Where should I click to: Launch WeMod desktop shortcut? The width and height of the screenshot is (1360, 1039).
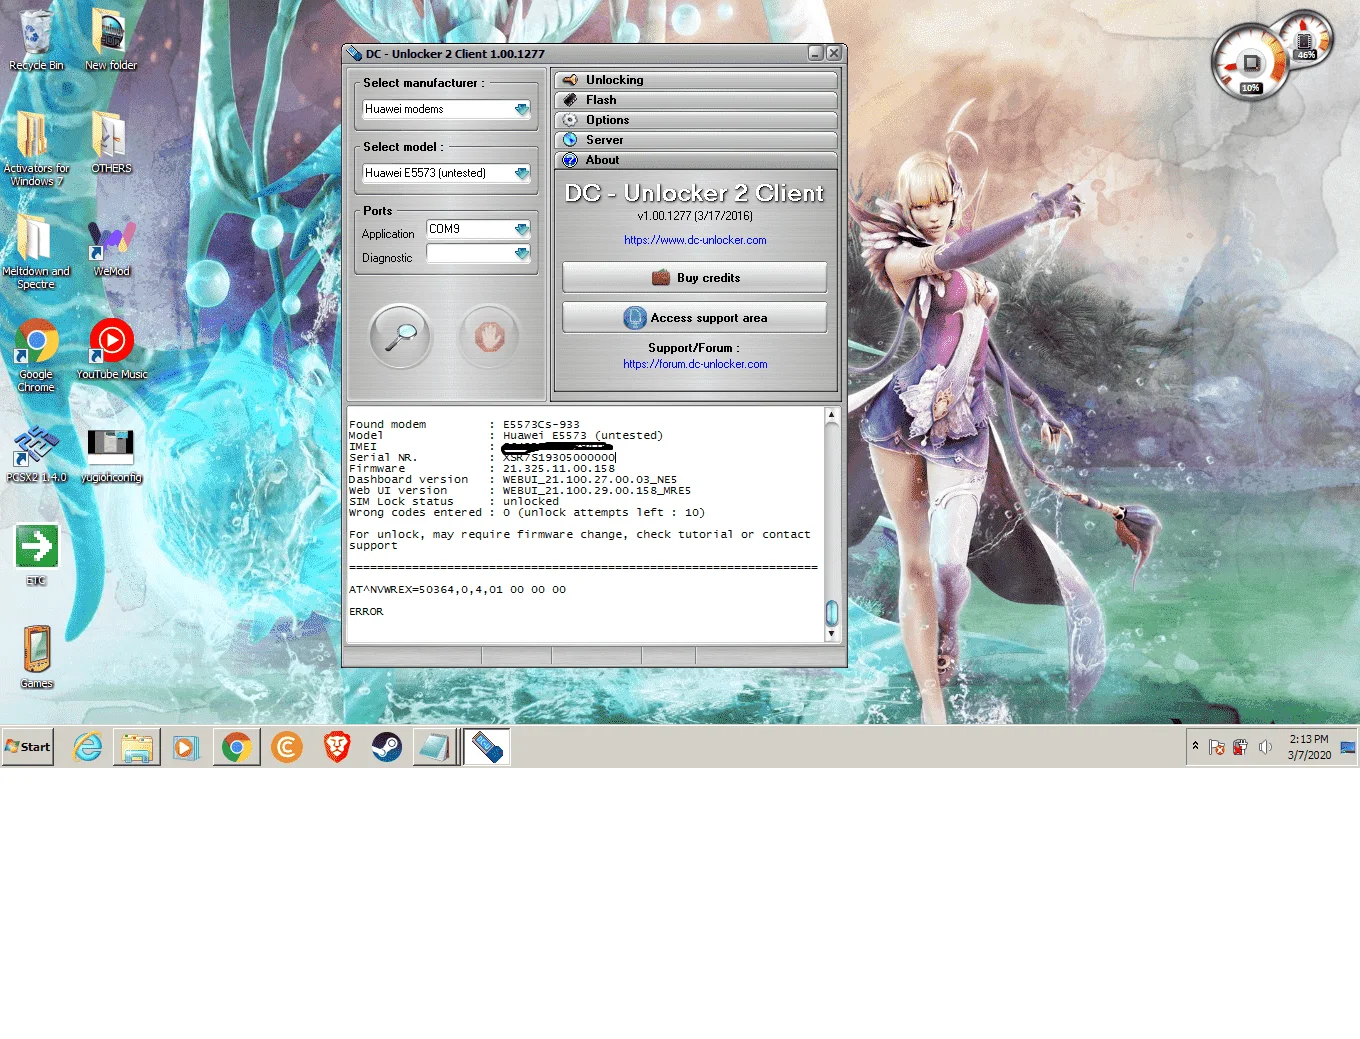[x=111, y=248]
